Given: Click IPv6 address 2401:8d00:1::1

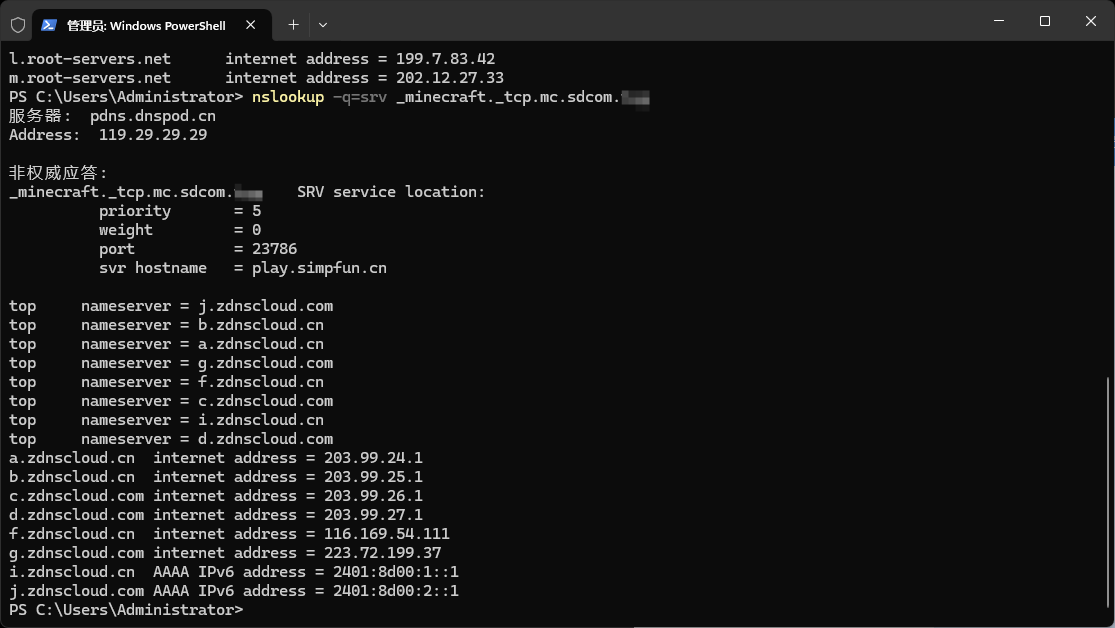Looking at the screenshot, I should pos(396,573).
